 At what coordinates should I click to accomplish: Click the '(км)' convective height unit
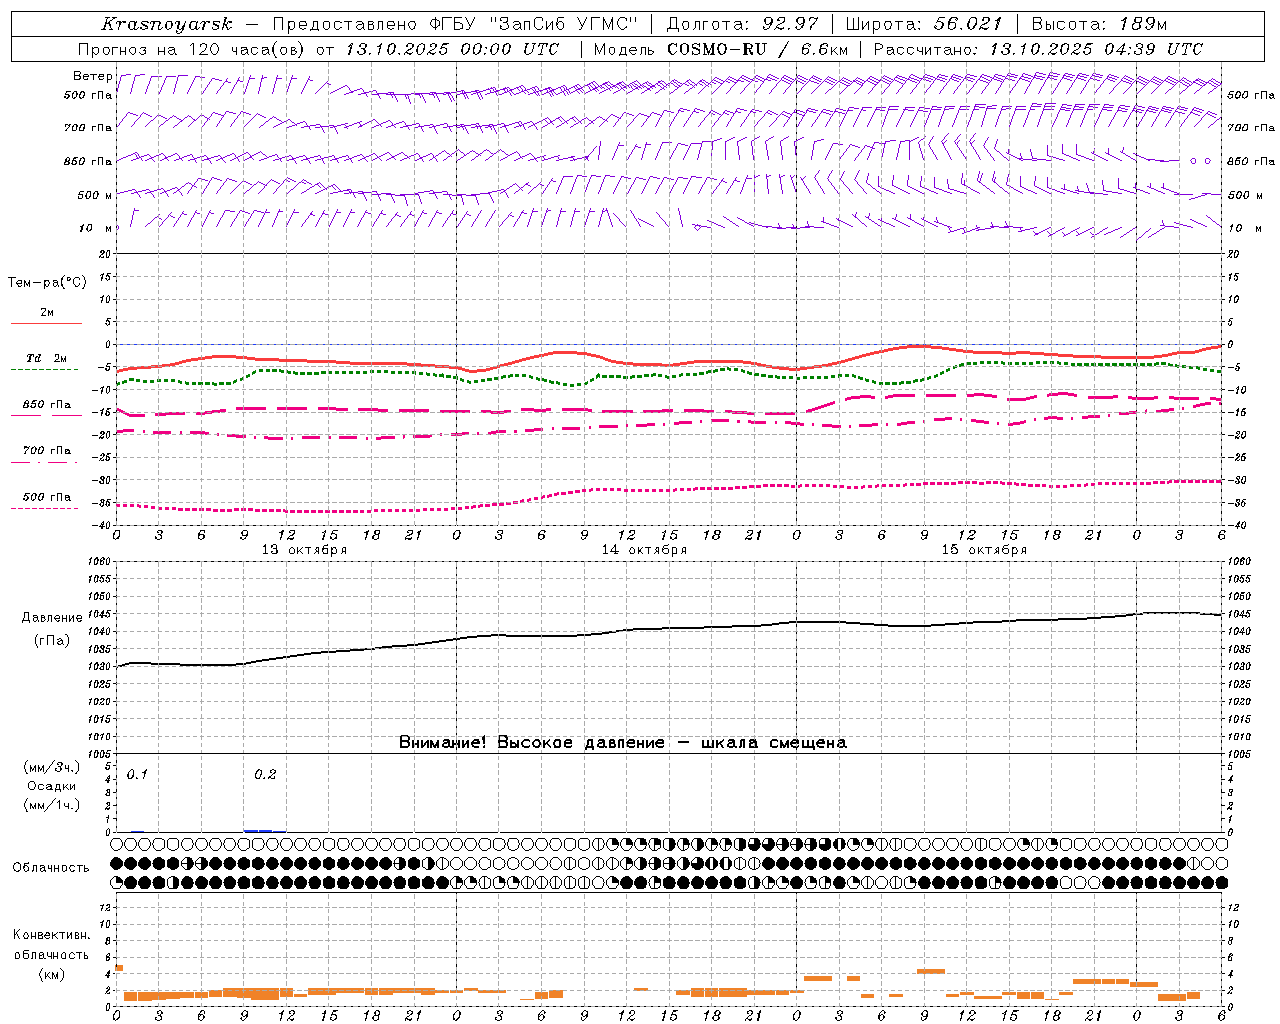coord(51,975)
